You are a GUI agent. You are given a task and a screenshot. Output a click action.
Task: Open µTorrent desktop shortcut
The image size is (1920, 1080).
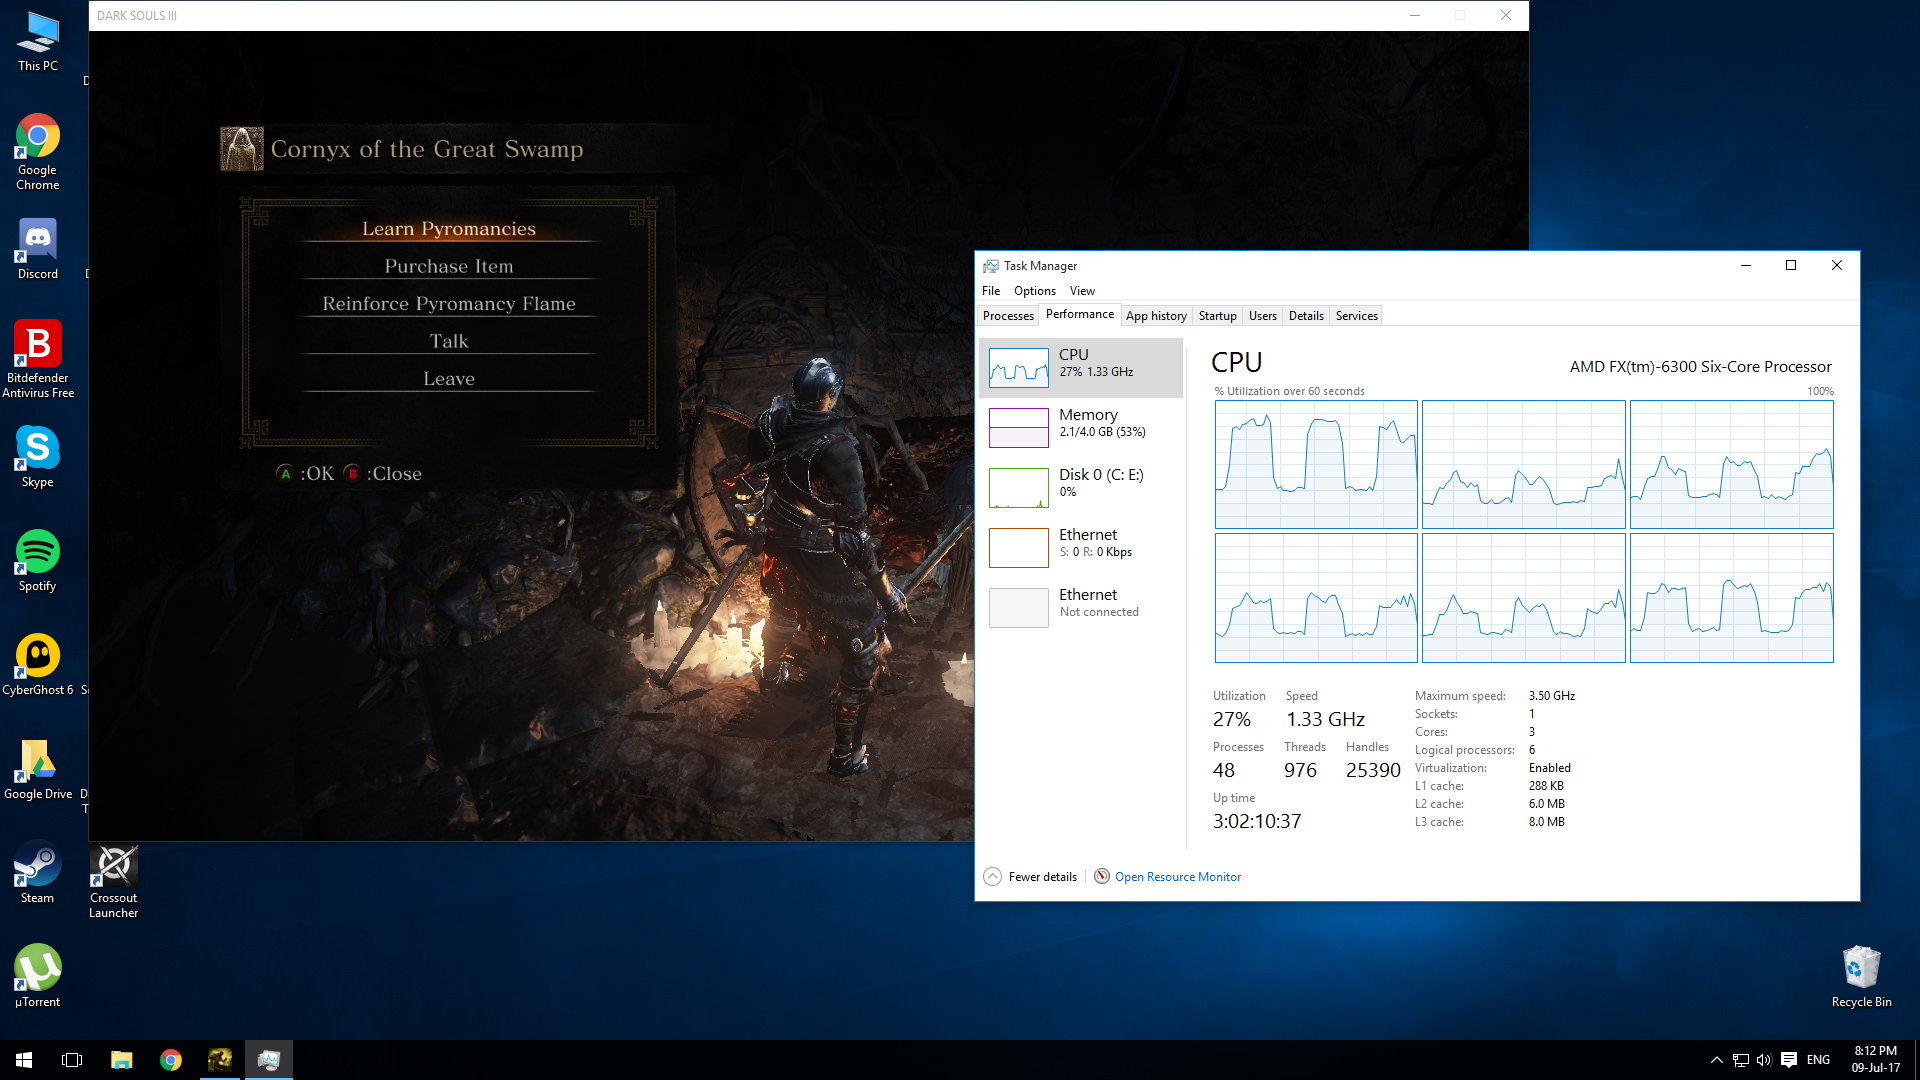tap(38, 977)
